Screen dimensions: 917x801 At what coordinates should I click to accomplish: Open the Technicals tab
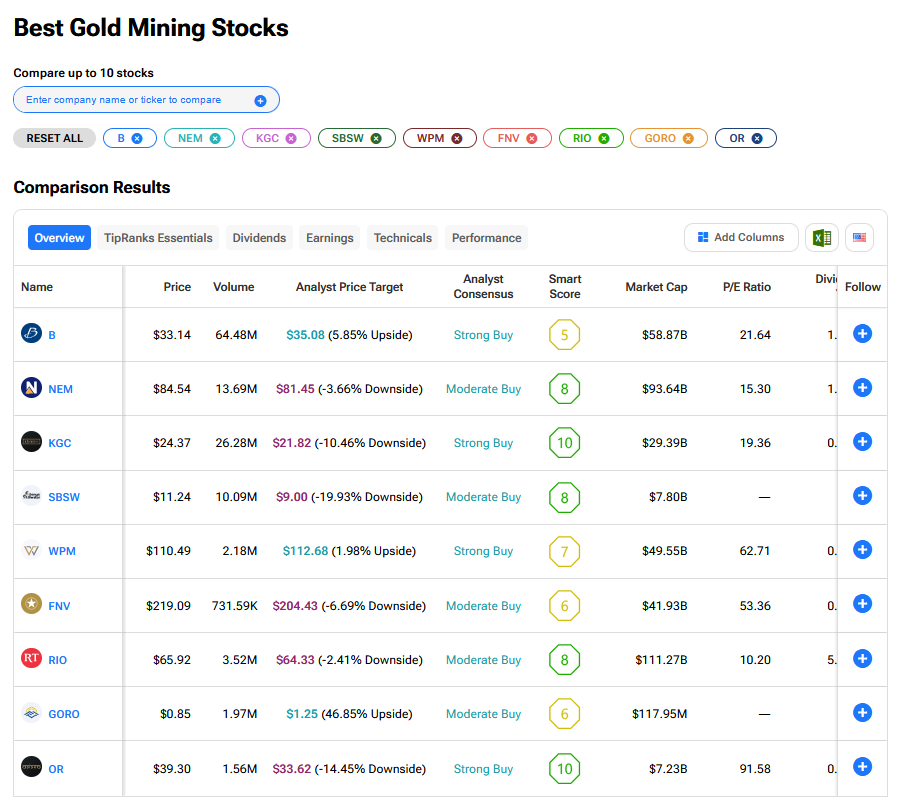coord(403,238)
